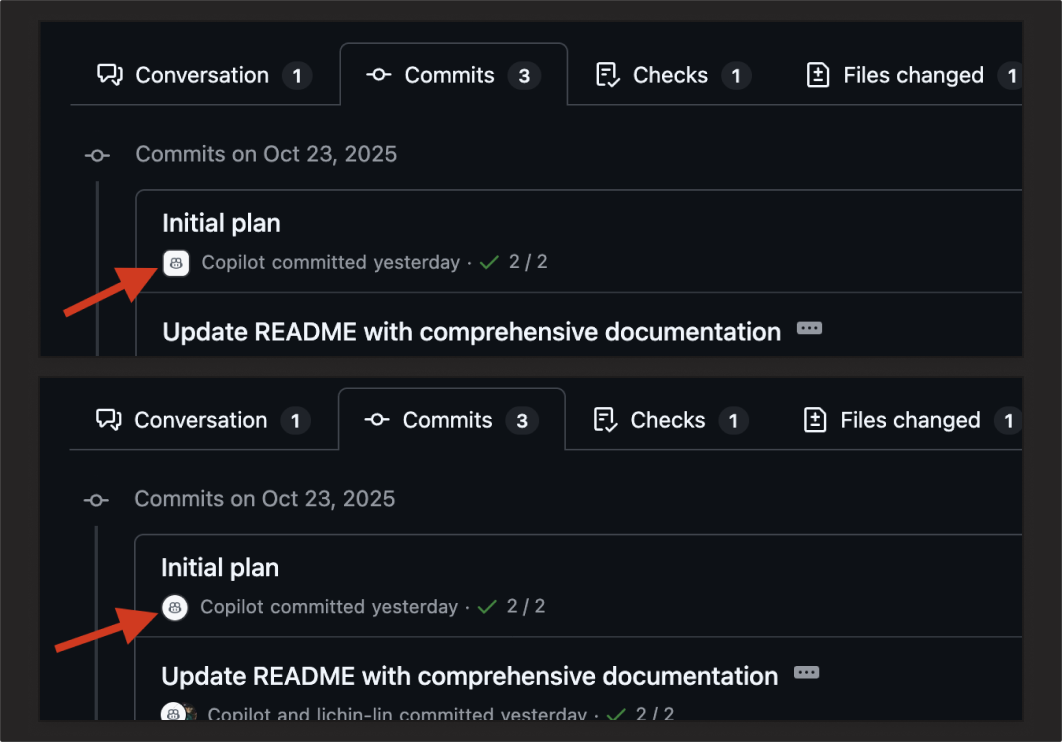Image resolution: width=1062 pixels, height=742 pixels.
Task: Expand commit description ellipsis in bottom panel
Action: coord(807,673)
